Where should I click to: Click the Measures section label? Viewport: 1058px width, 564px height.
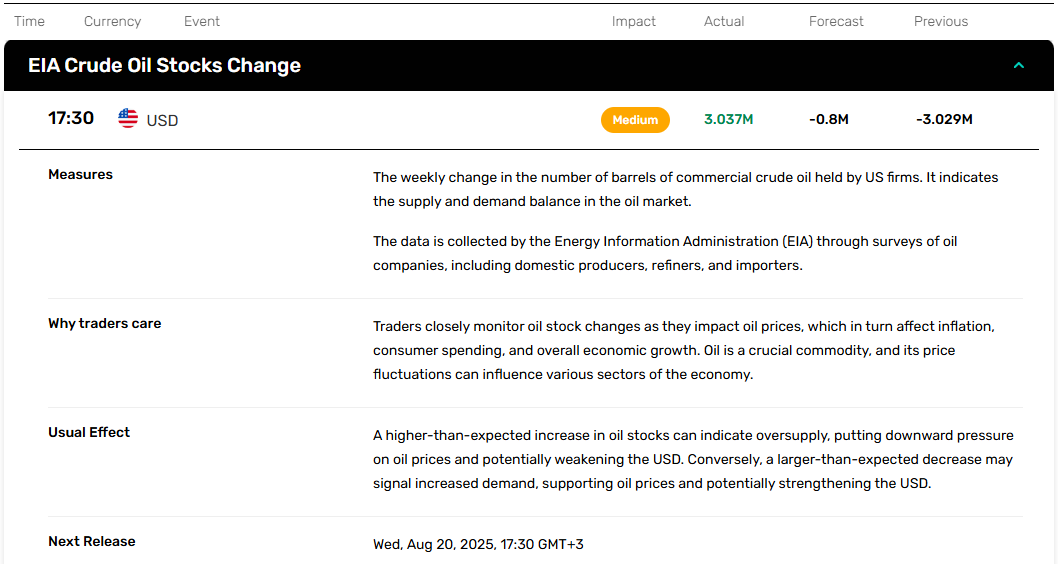click(x=80, y=175)
